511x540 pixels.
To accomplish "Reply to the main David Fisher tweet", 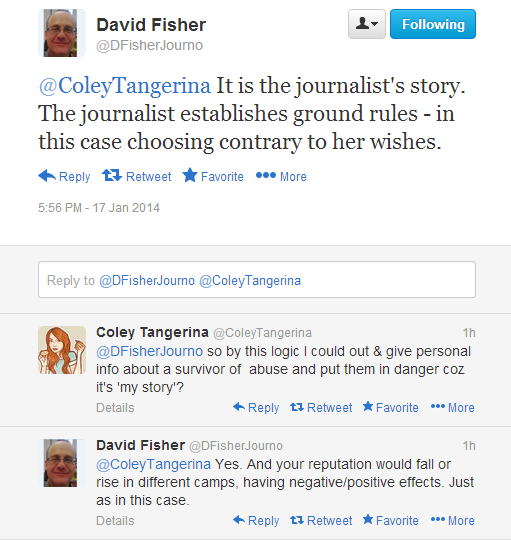I will [x=64, y=176].
